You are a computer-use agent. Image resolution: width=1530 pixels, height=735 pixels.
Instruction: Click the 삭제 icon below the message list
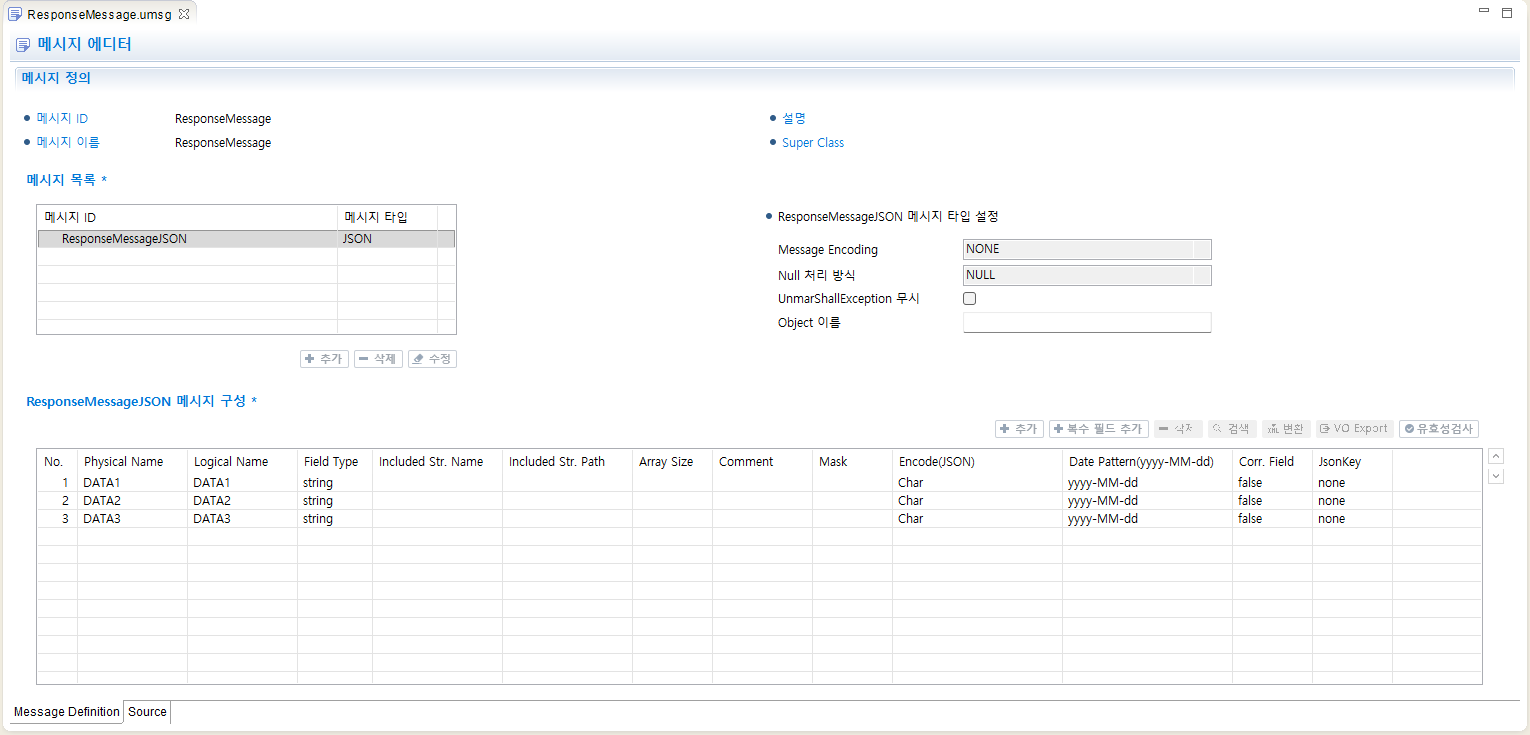(377, 358)
